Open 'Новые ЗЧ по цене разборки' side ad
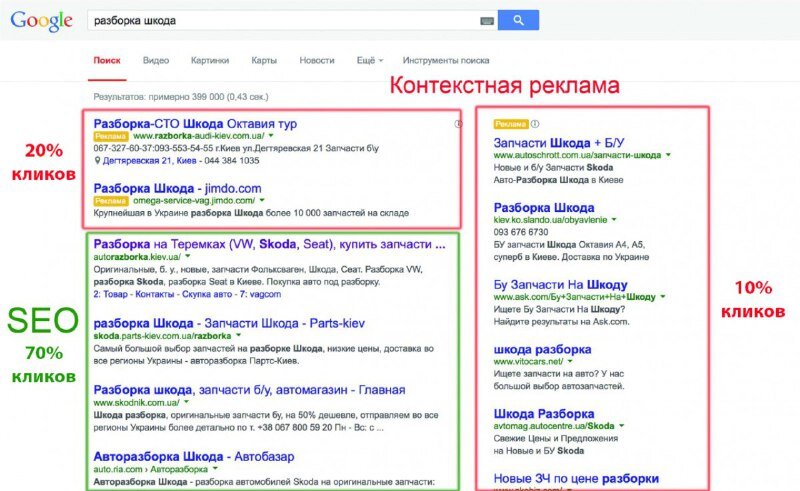Viewport: 800px width, 491px height. pyautogui.click(x=576, y=479)
